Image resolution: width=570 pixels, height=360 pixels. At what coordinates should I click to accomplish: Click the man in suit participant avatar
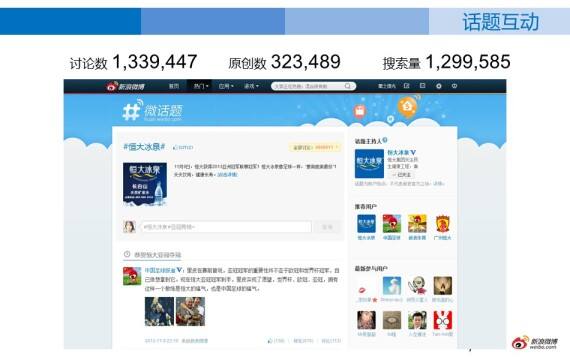417,320
